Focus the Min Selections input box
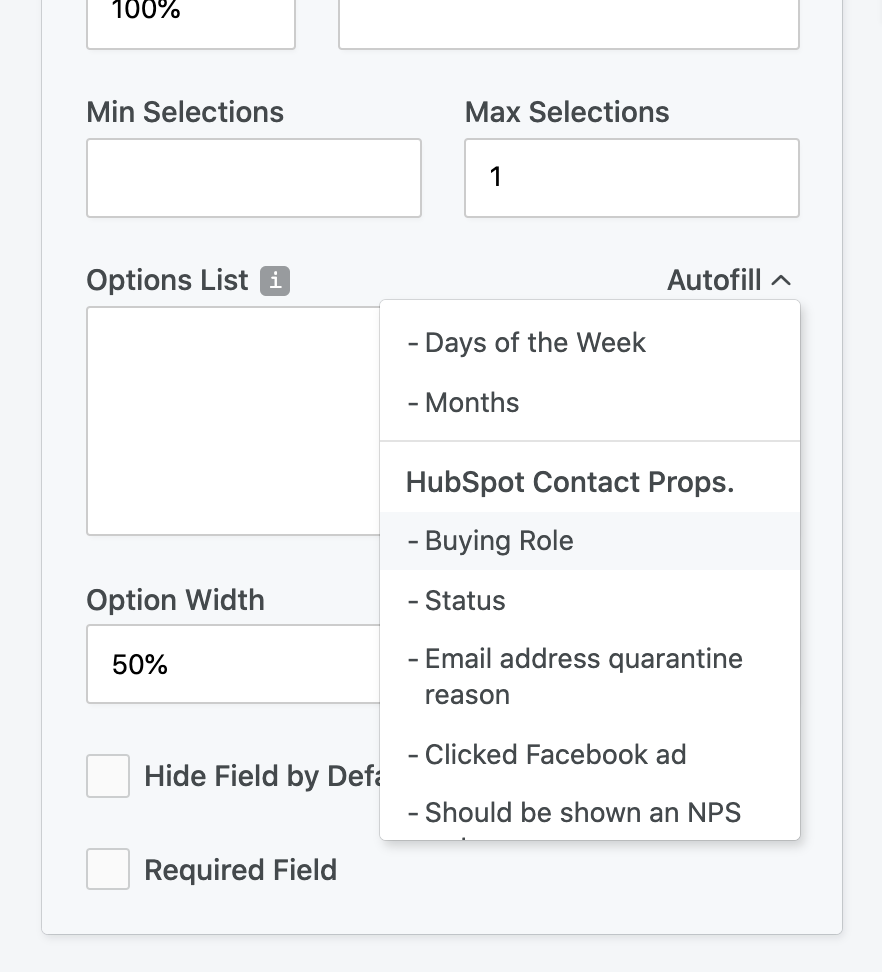The width and height of the screenshot is (882, 972). click(x=254, y=178)
